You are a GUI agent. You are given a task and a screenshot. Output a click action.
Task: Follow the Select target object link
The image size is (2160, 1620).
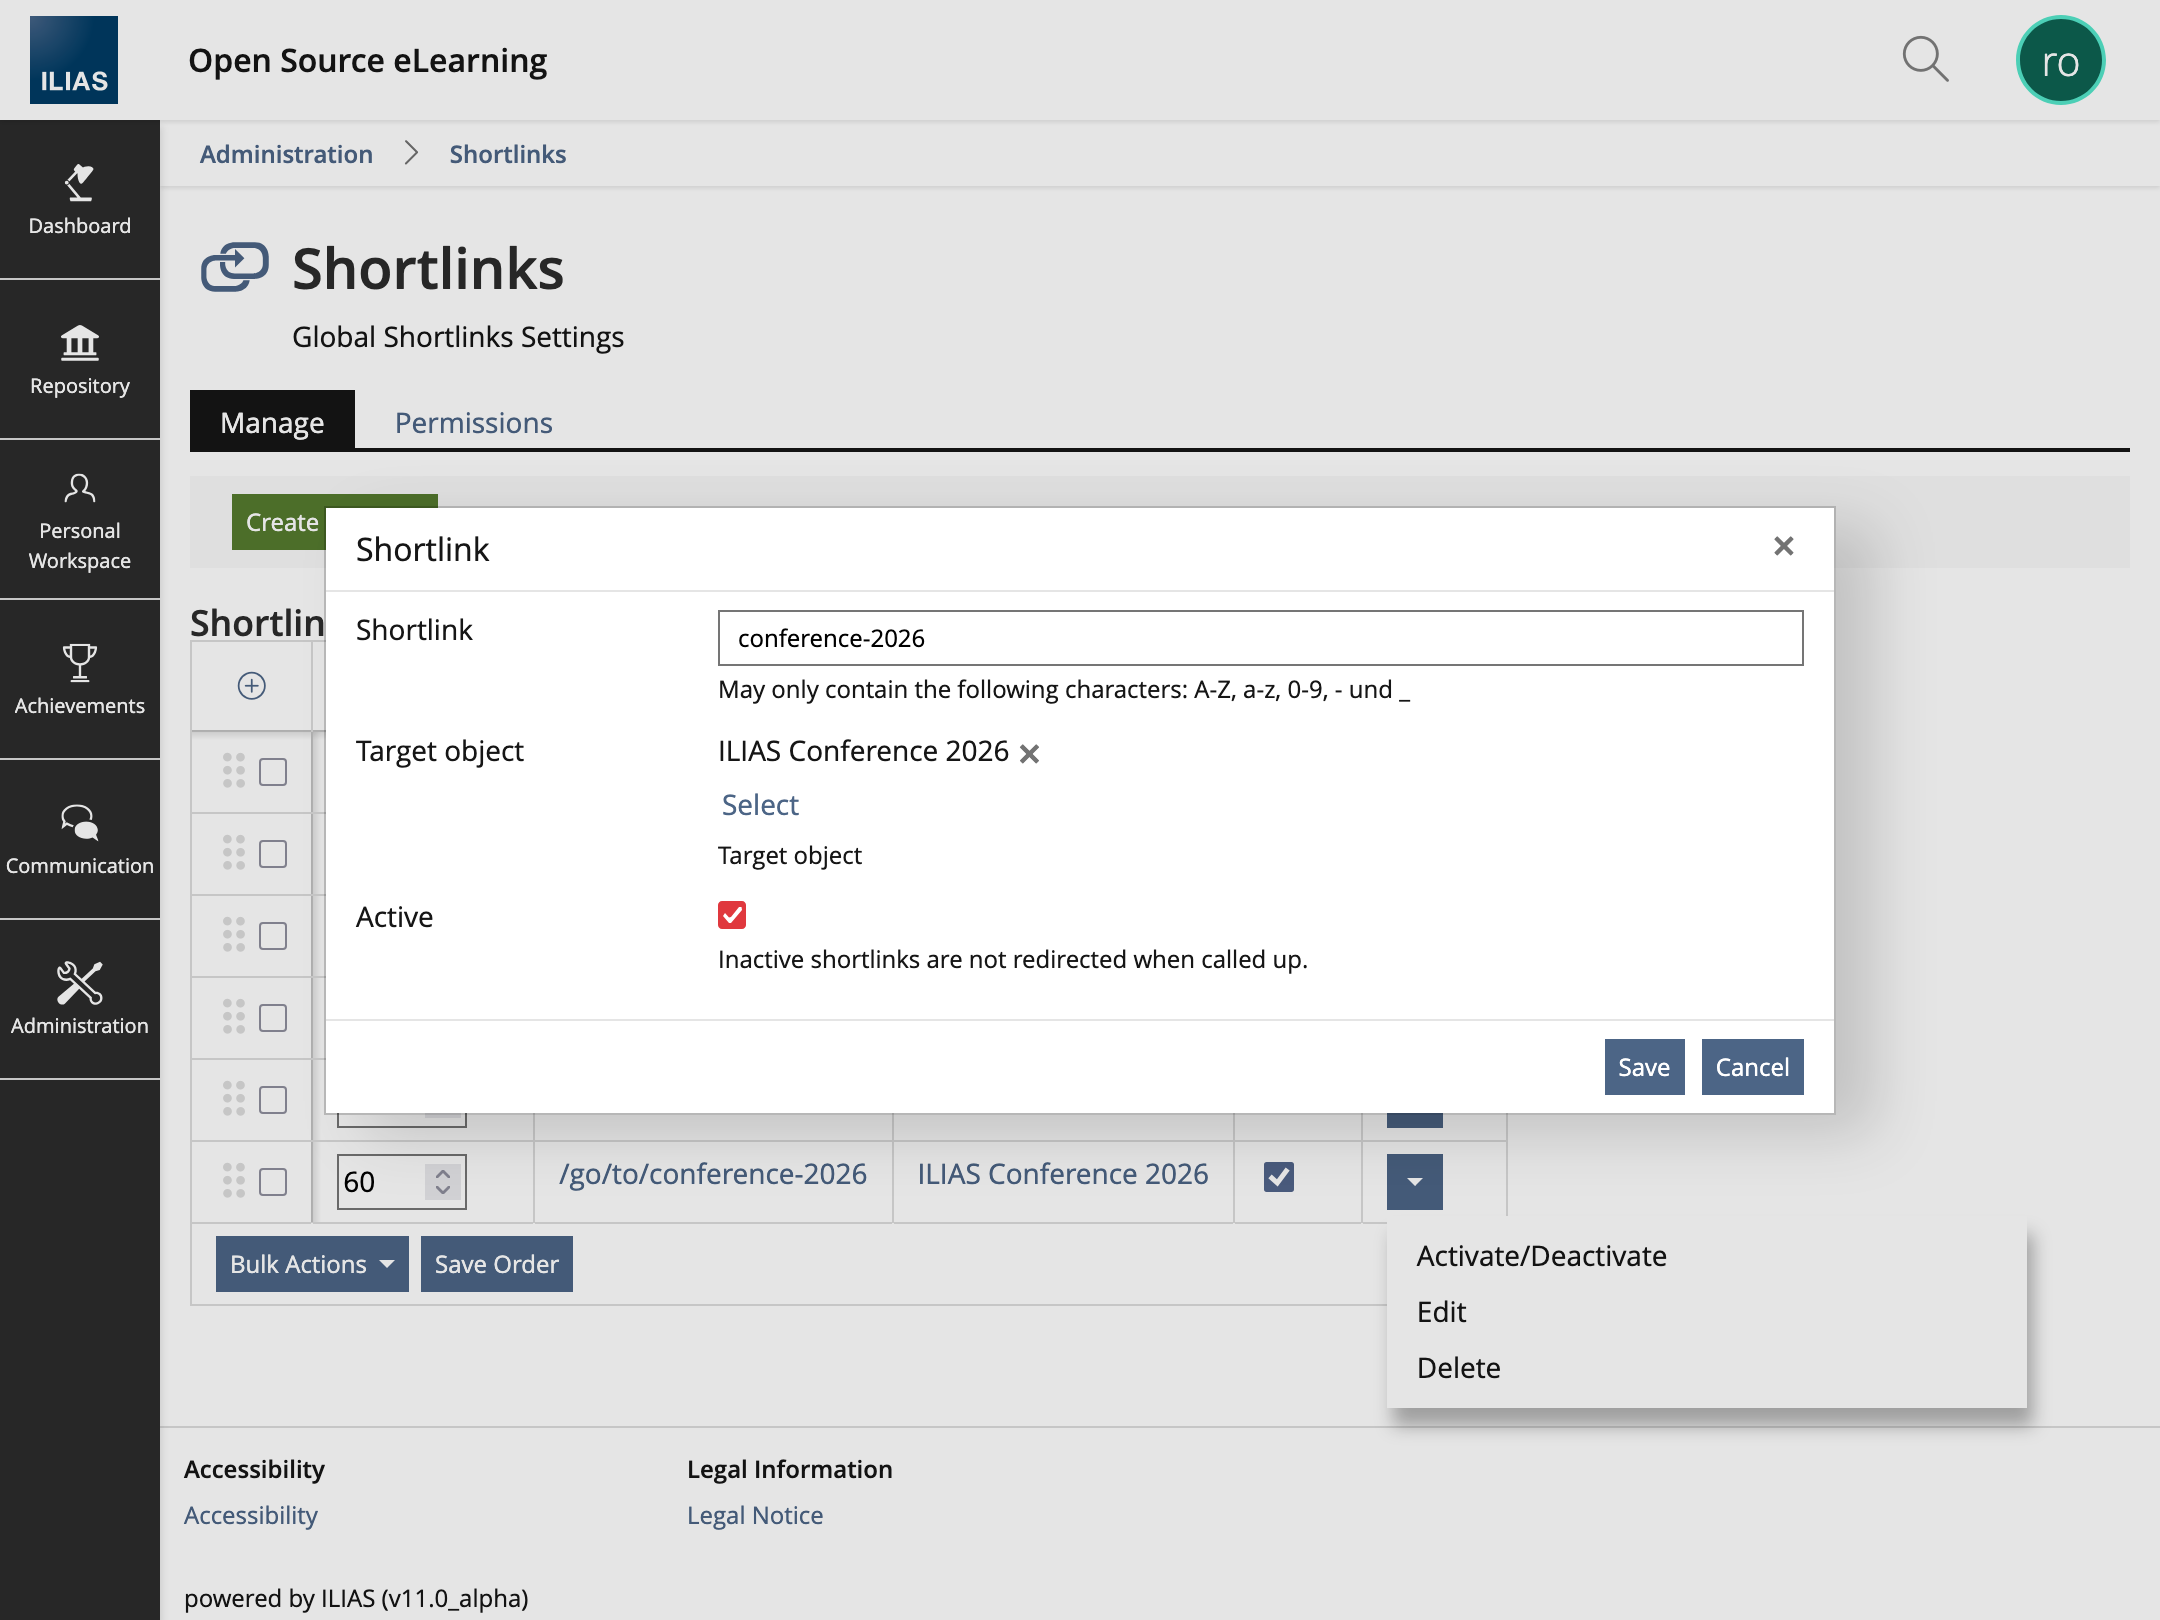click(x=760, y=805)
